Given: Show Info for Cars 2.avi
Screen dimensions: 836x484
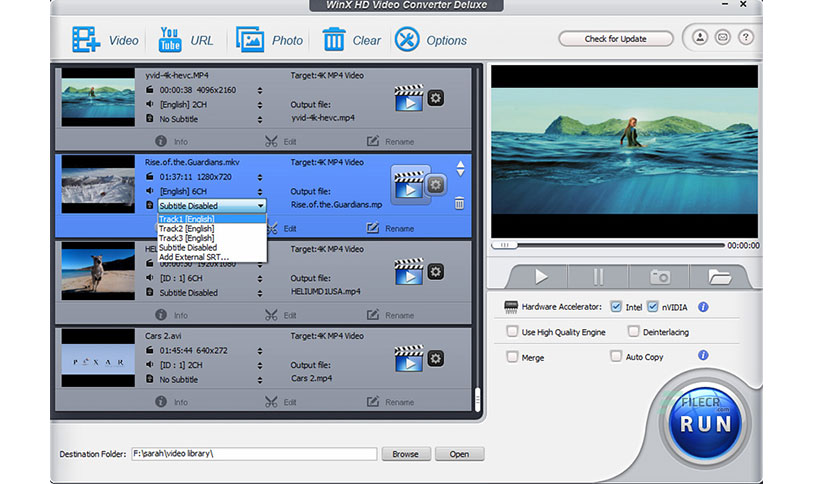Looking at the screenshot, I should coord(171,402).
